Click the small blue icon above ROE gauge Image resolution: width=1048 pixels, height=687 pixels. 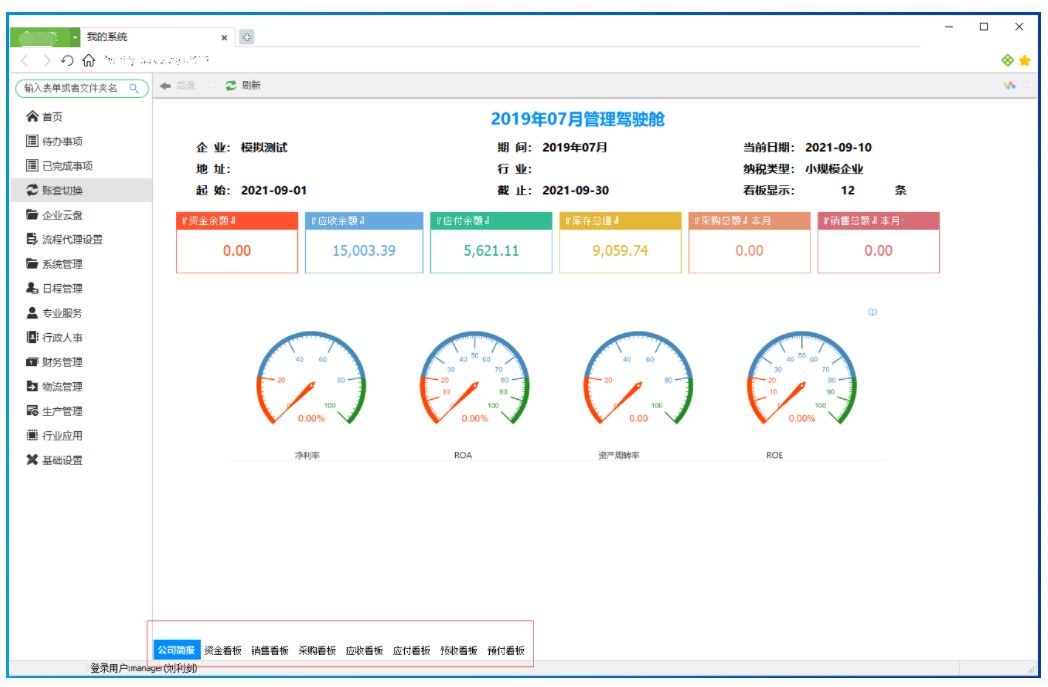click(872, 312)
